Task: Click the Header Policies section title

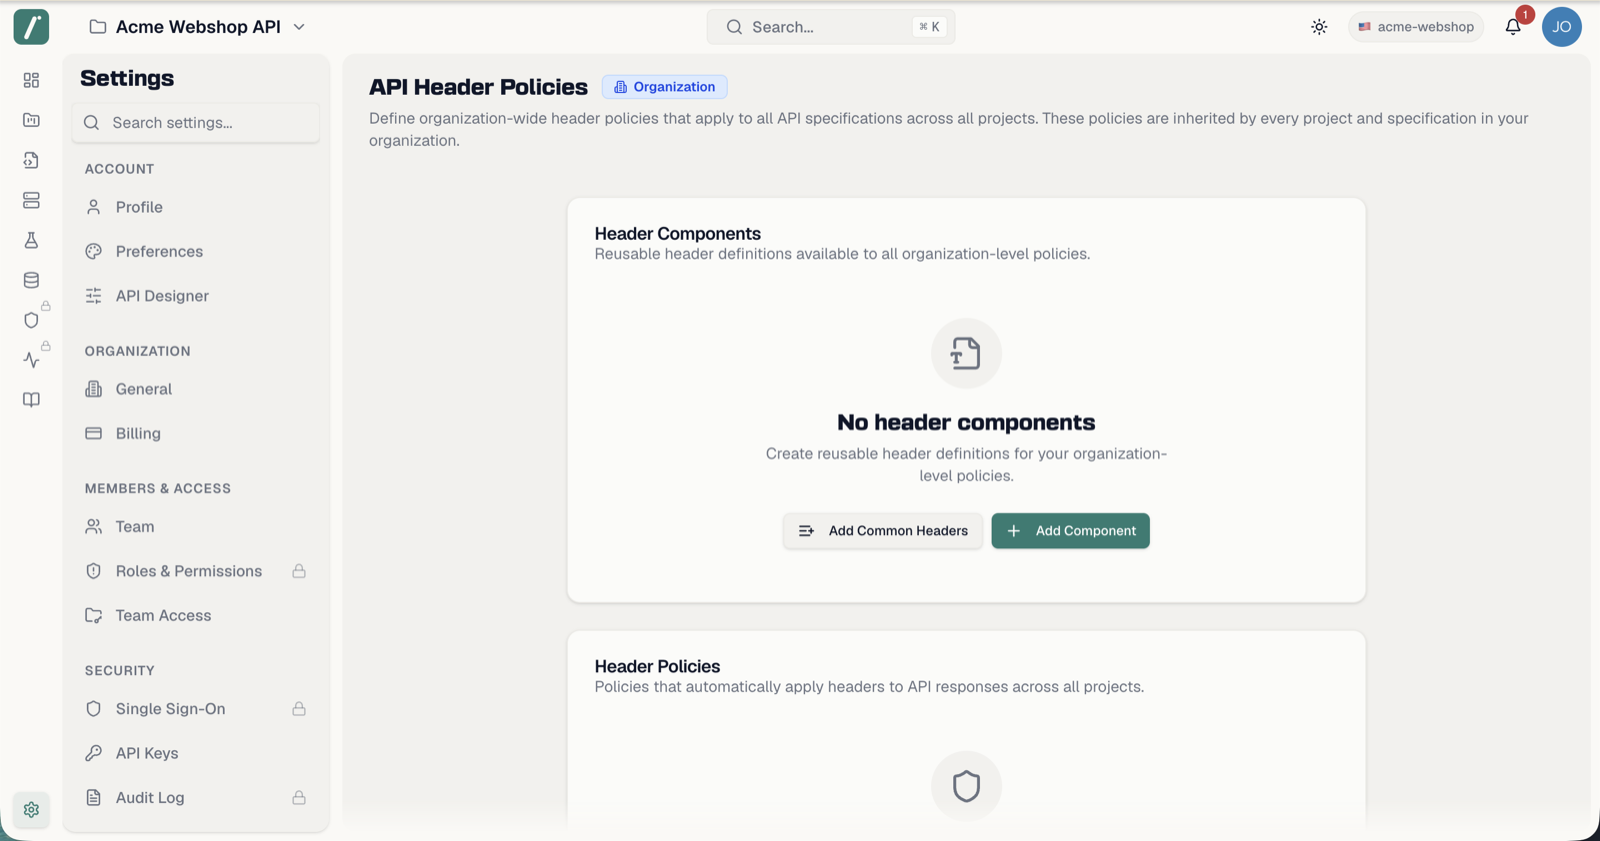Action: [x=657, y=666]
